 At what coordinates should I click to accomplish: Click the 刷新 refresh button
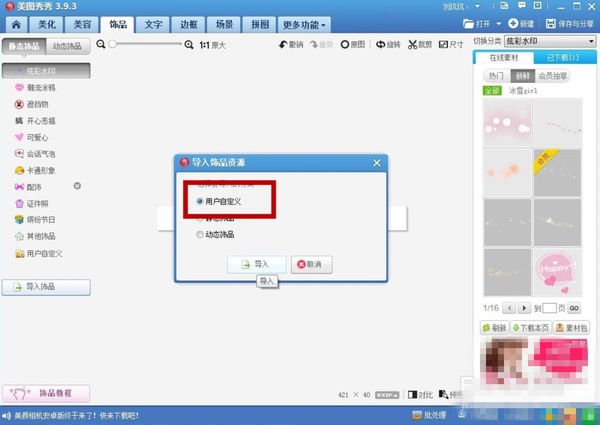[x=494, y=328]
